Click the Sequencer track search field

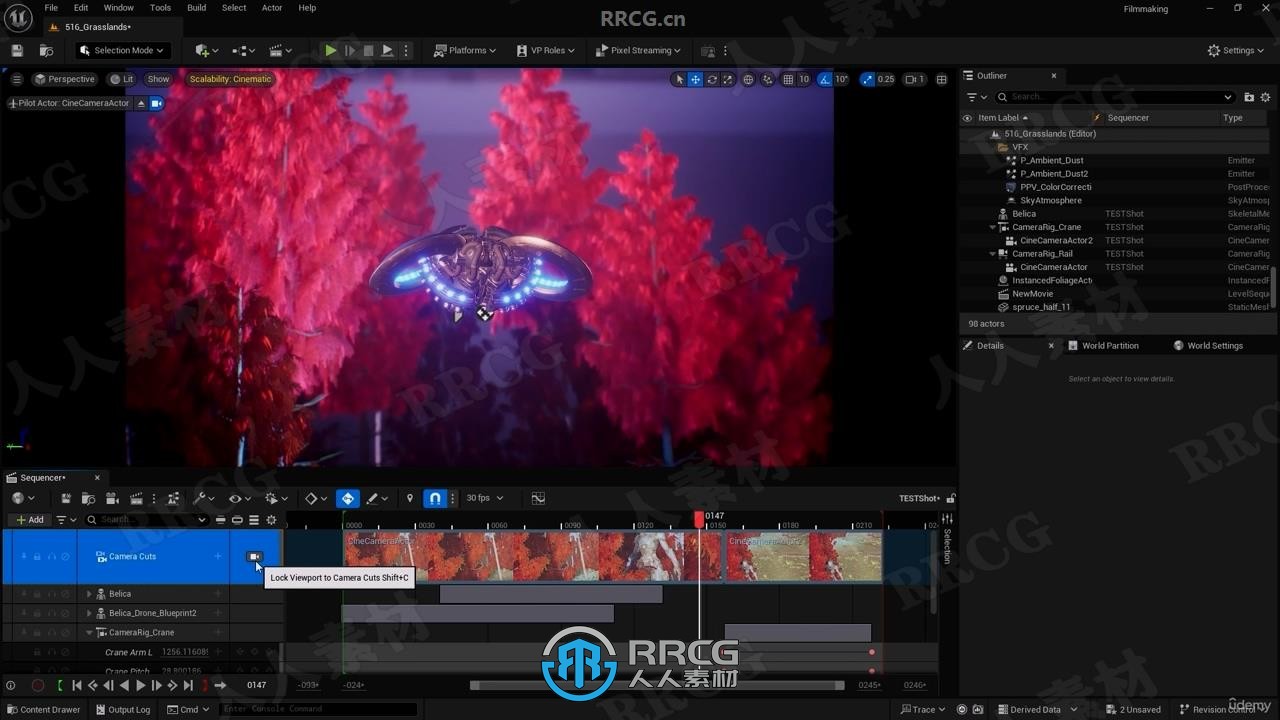[146, 520]
